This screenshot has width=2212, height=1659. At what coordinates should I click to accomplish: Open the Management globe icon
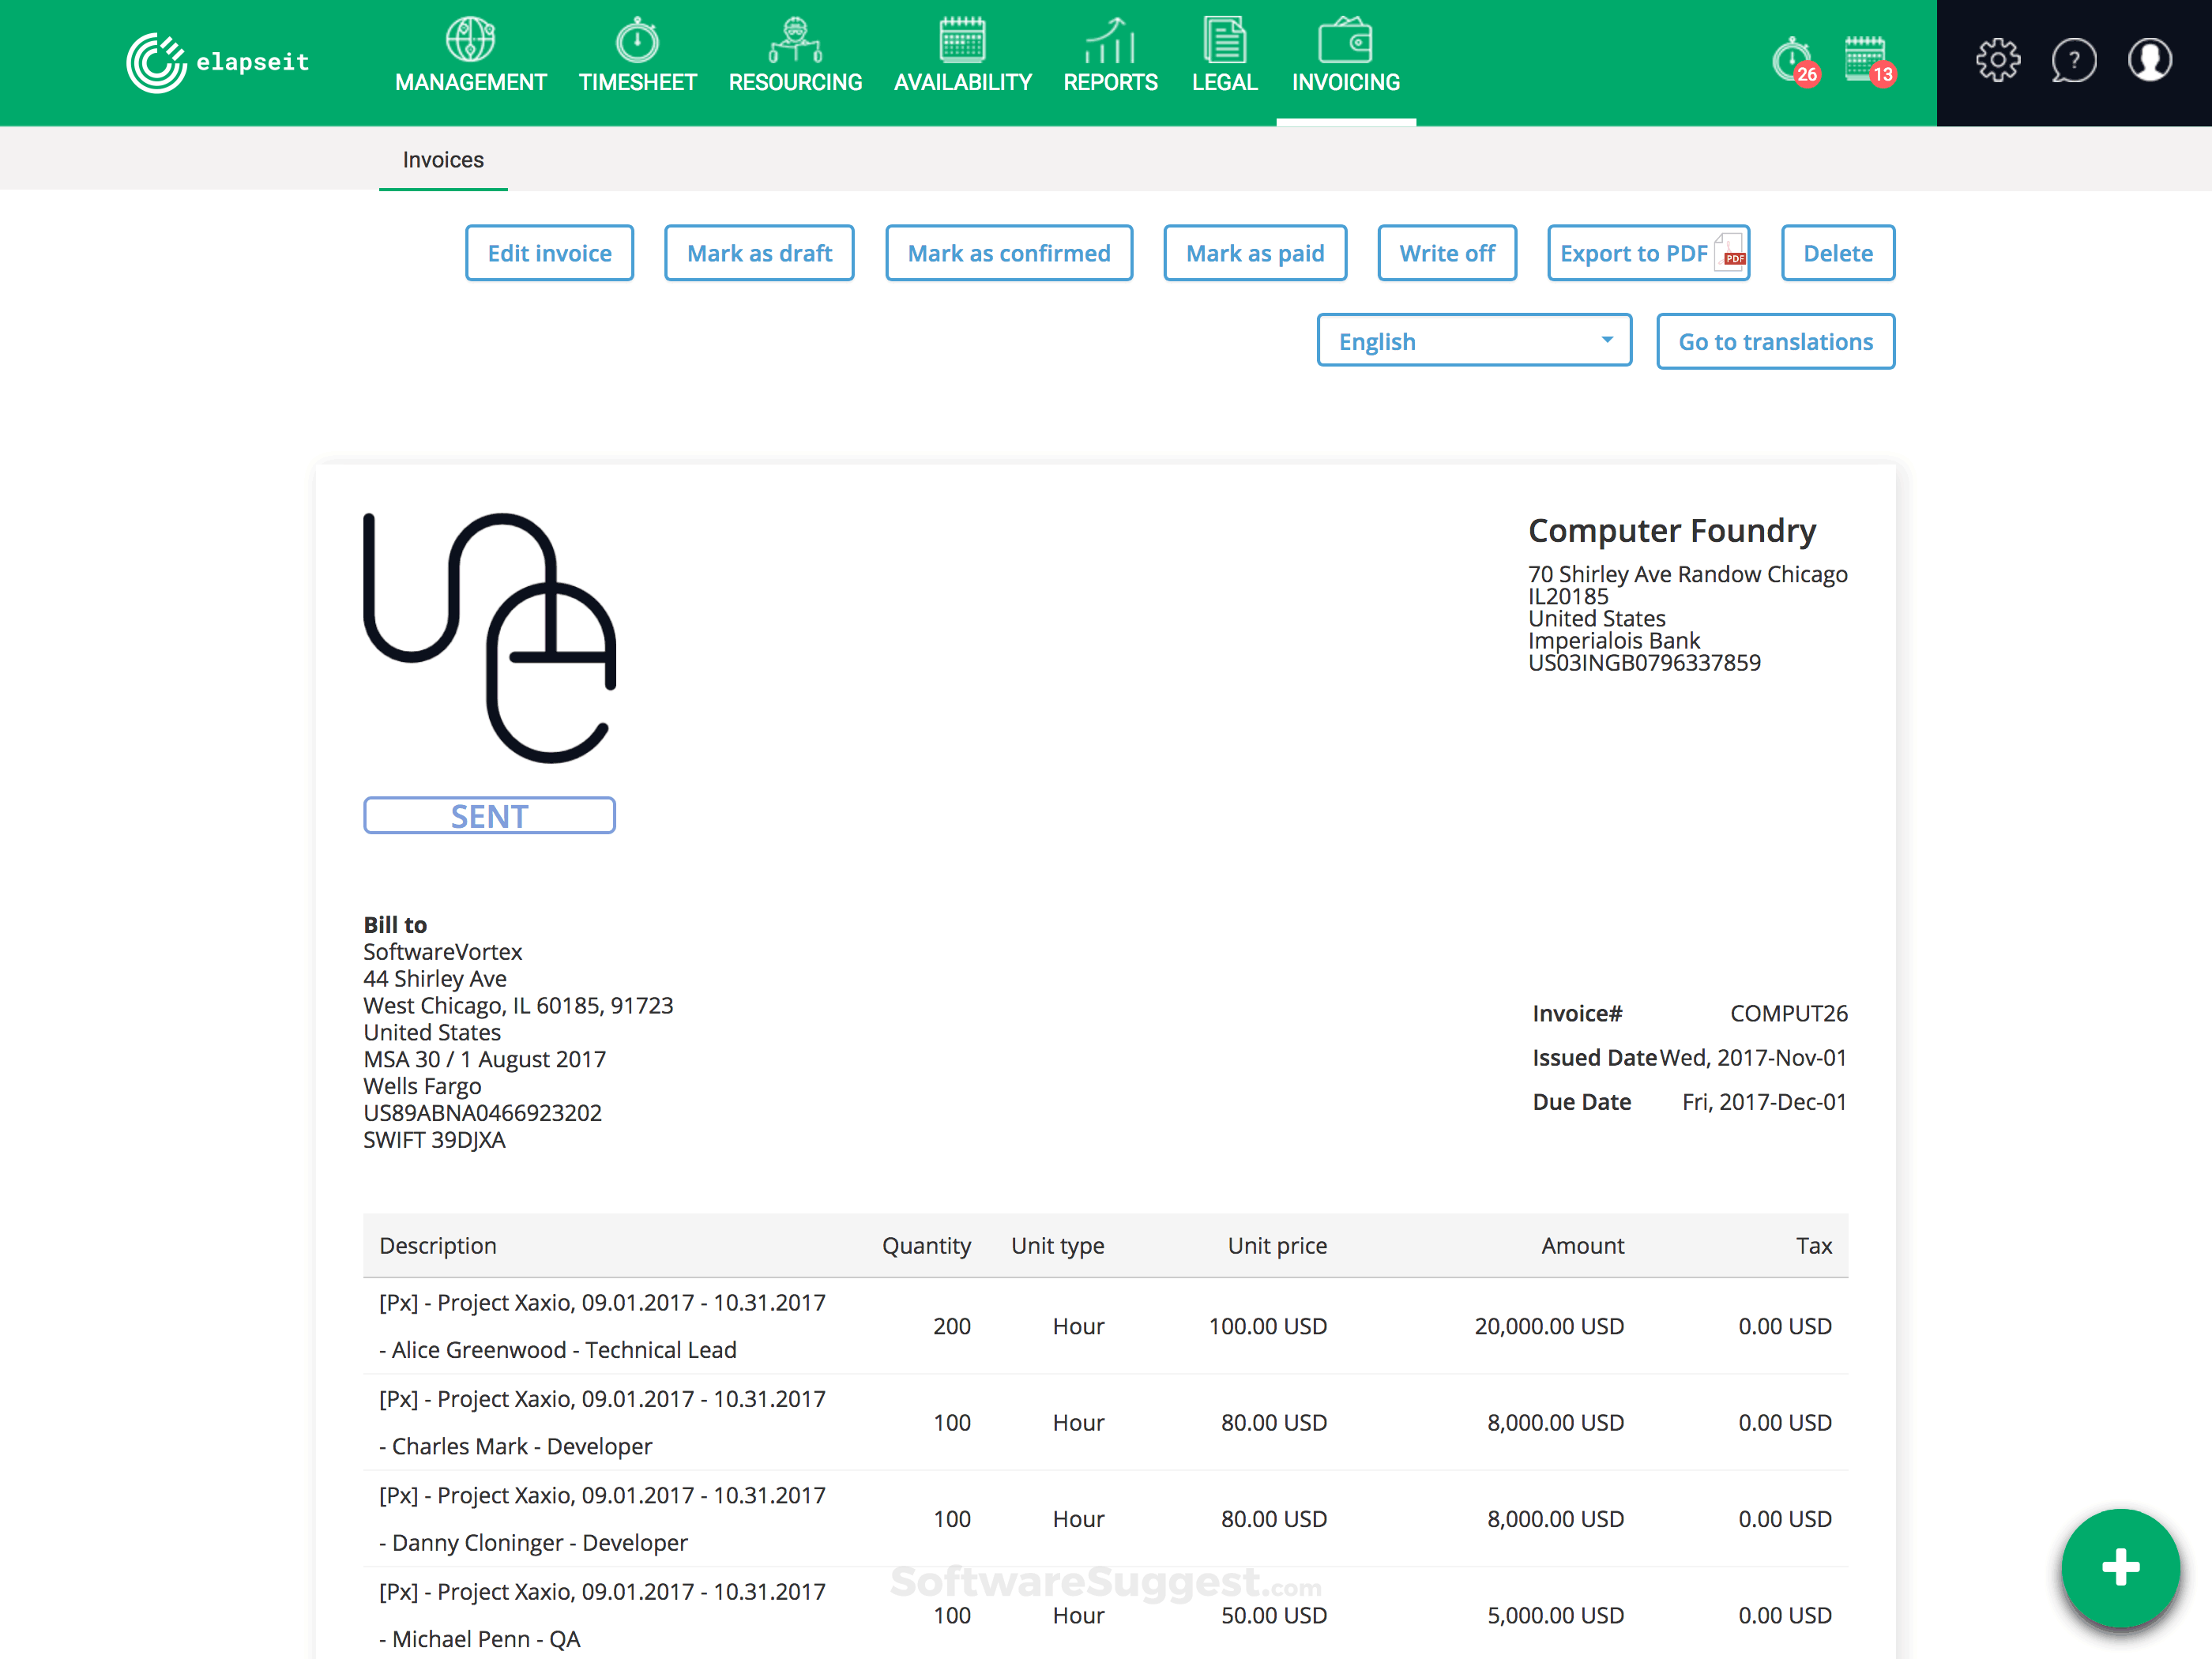[x=470, y=40]
